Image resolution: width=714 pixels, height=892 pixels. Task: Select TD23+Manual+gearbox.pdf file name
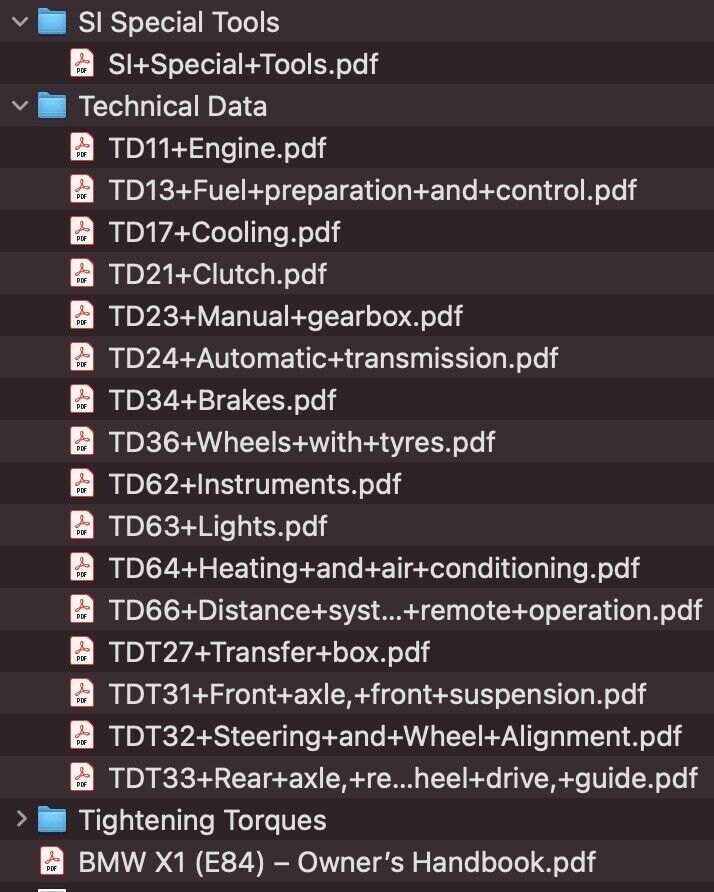[286, 316]
